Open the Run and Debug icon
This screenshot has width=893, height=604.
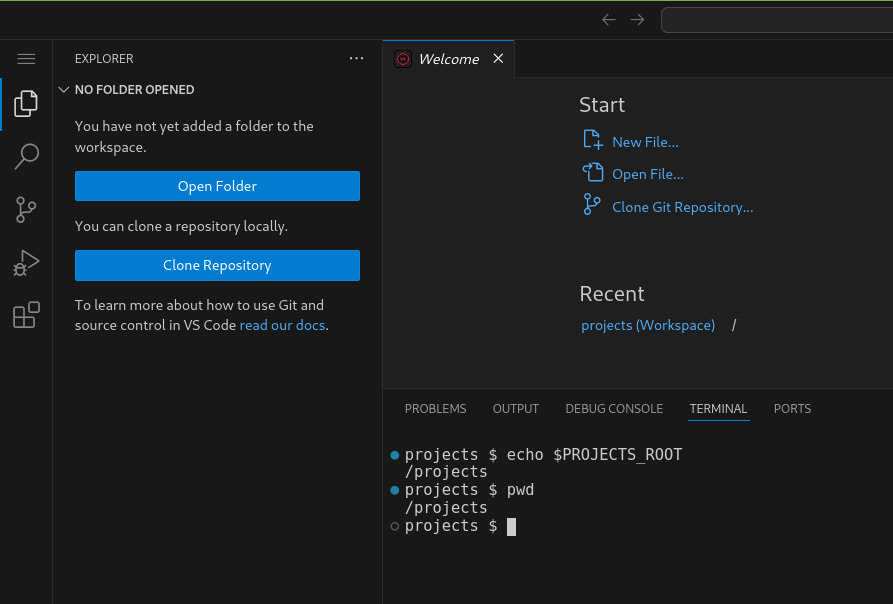click(26, 263)
